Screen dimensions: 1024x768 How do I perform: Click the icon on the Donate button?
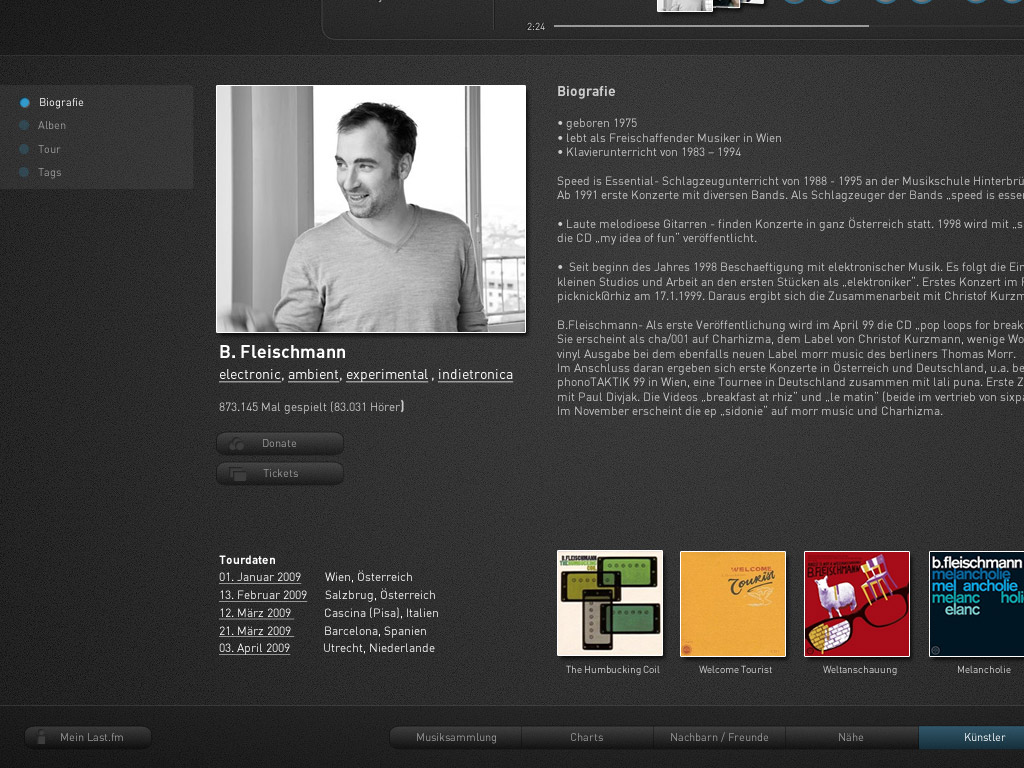[236, 443]
